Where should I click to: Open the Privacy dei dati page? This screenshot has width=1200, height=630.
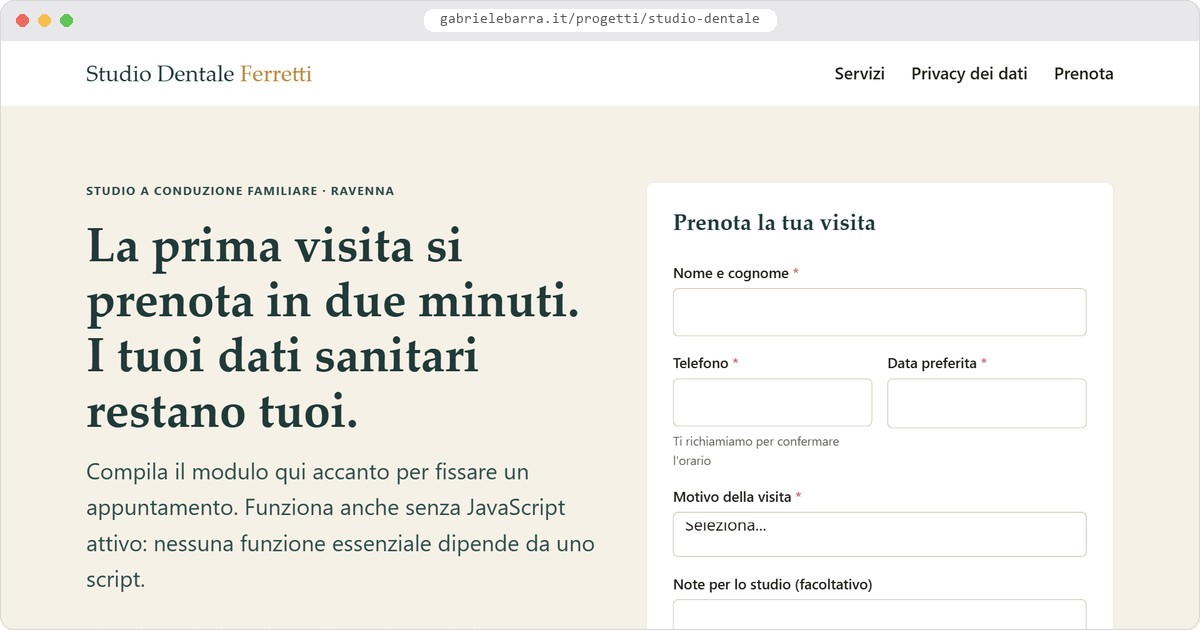(x=969, y=74)
